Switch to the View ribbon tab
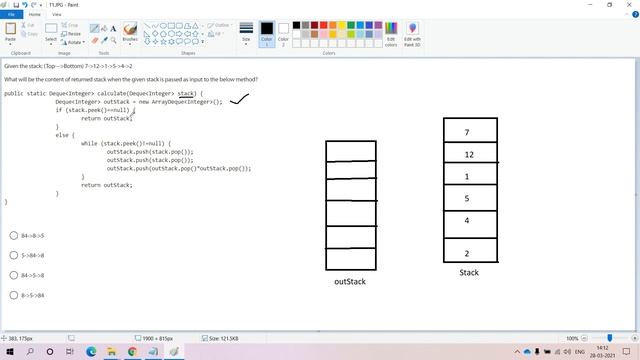The height and width of the screenshot is (360, 640). (x=56, y=14)
